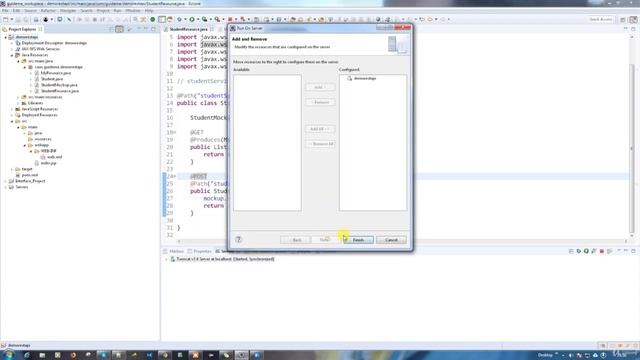Click the Remove All button
This screenshot has height=360, width=640.
click(x=320, y=144)
